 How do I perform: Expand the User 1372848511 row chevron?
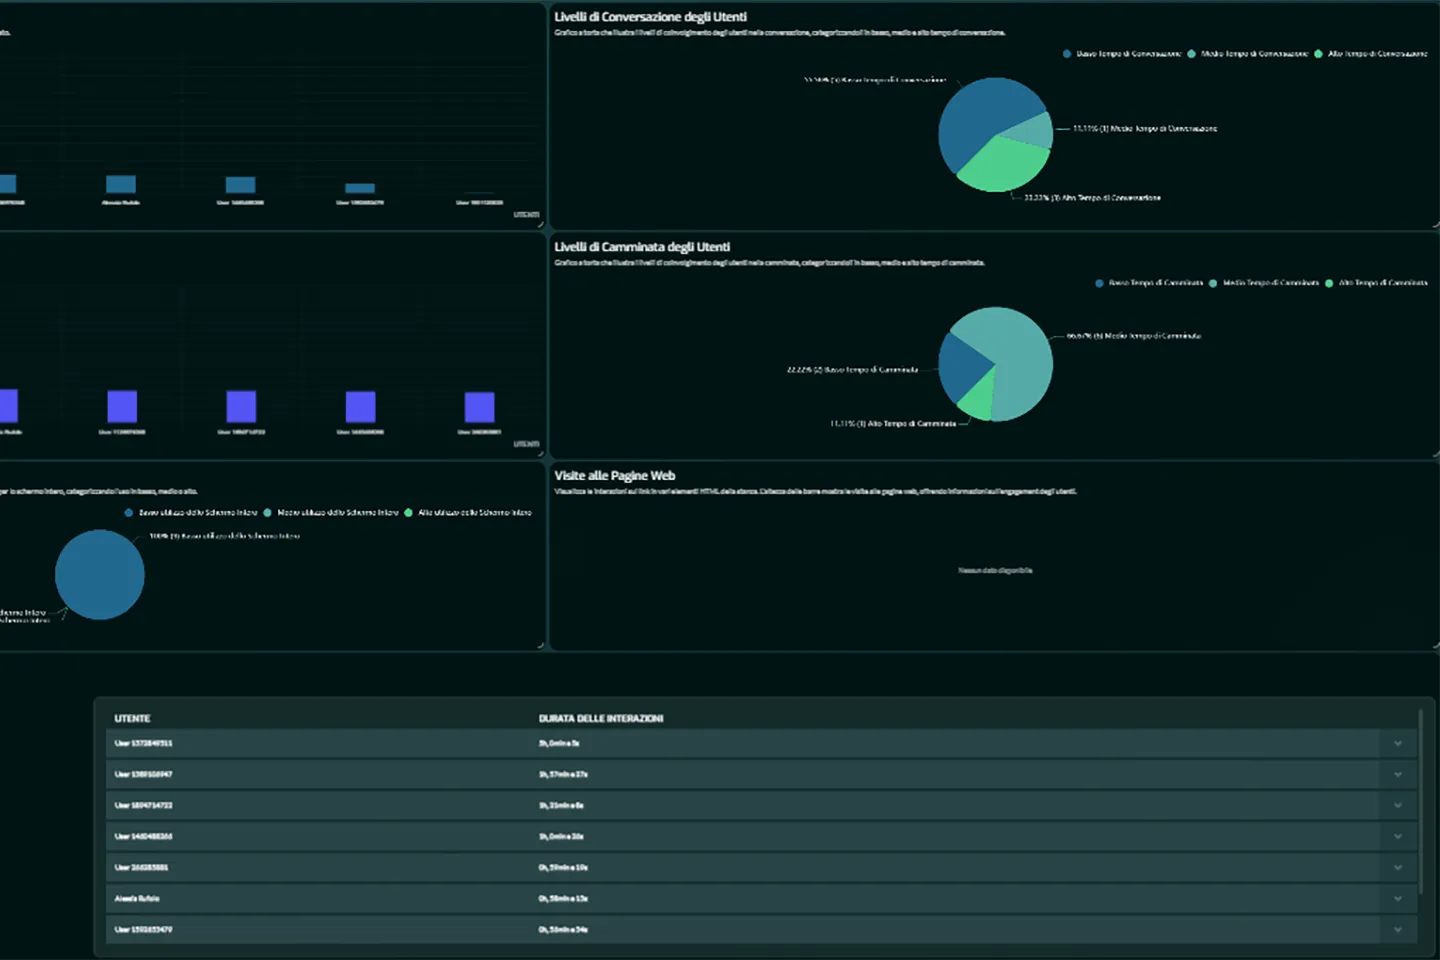(x=1397, y=743)
